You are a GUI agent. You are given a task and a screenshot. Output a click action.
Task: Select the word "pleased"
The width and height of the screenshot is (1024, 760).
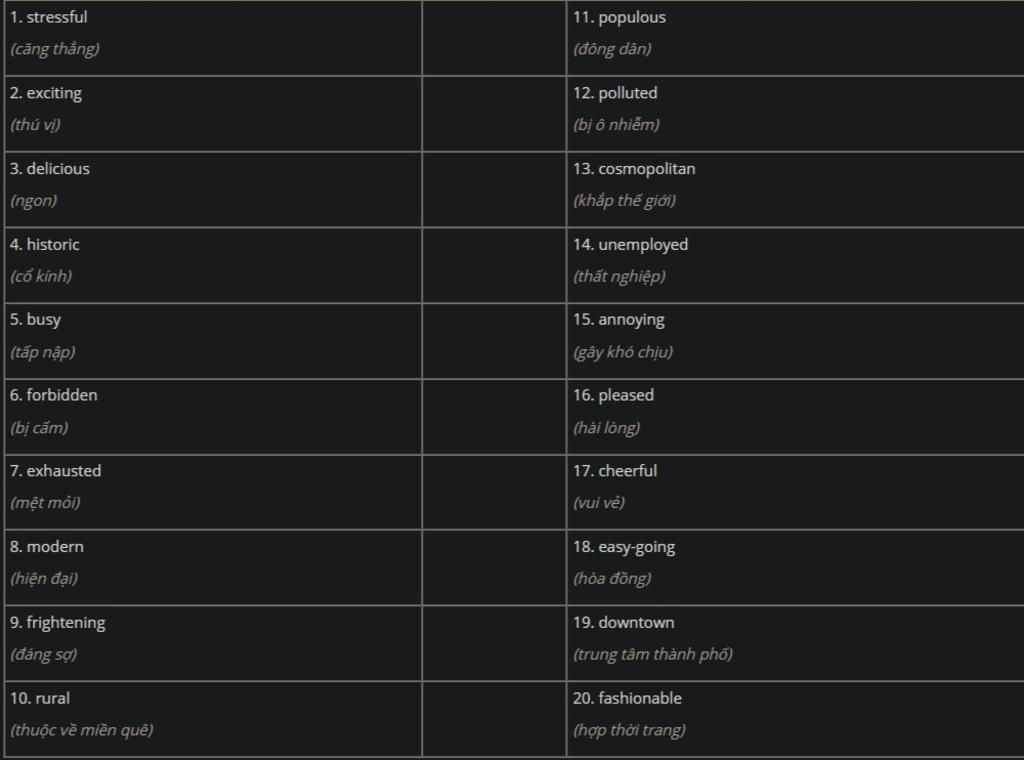tap(626, 395)
